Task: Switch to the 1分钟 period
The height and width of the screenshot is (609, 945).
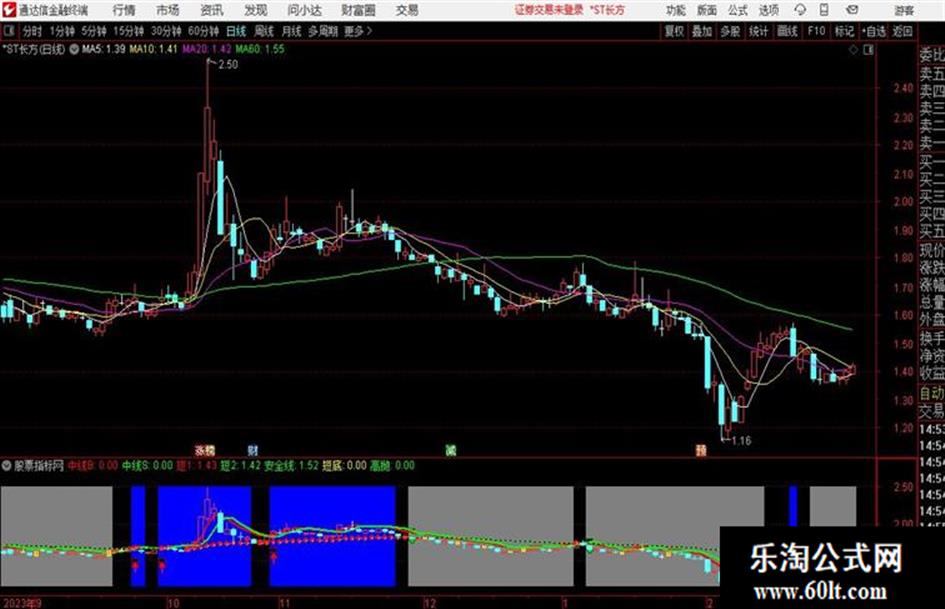Action: [62, 31]
